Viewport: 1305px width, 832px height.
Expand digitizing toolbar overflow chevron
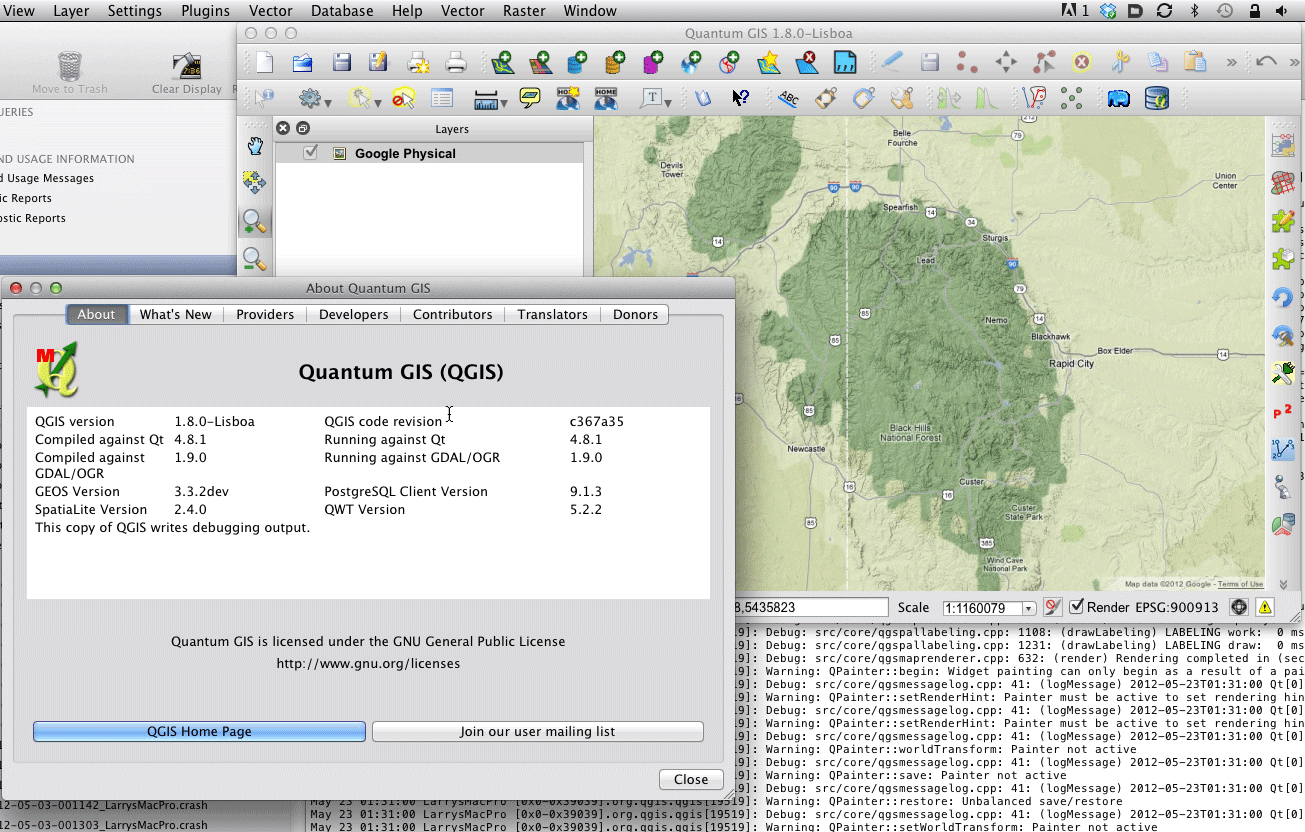(1232, 62)
